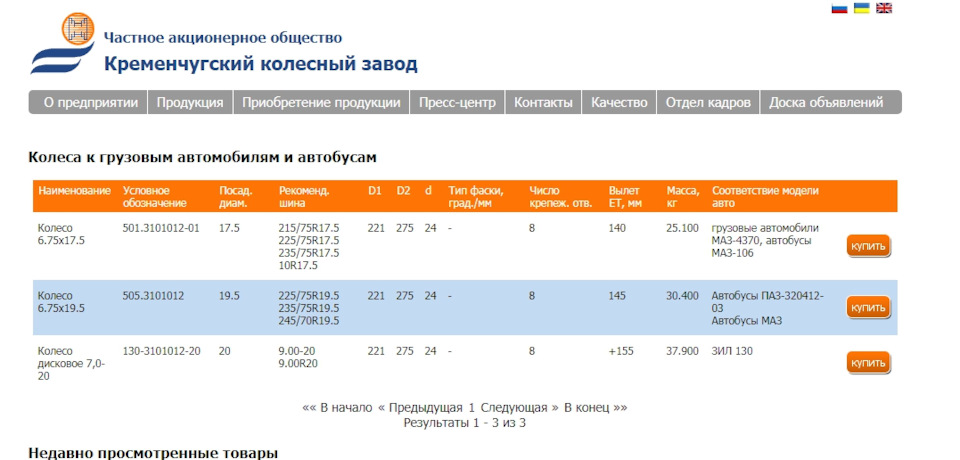Open "Доска объявлений" in the menu bar
The height and width of the screenshot is (460, 960).
click(826, 102)
